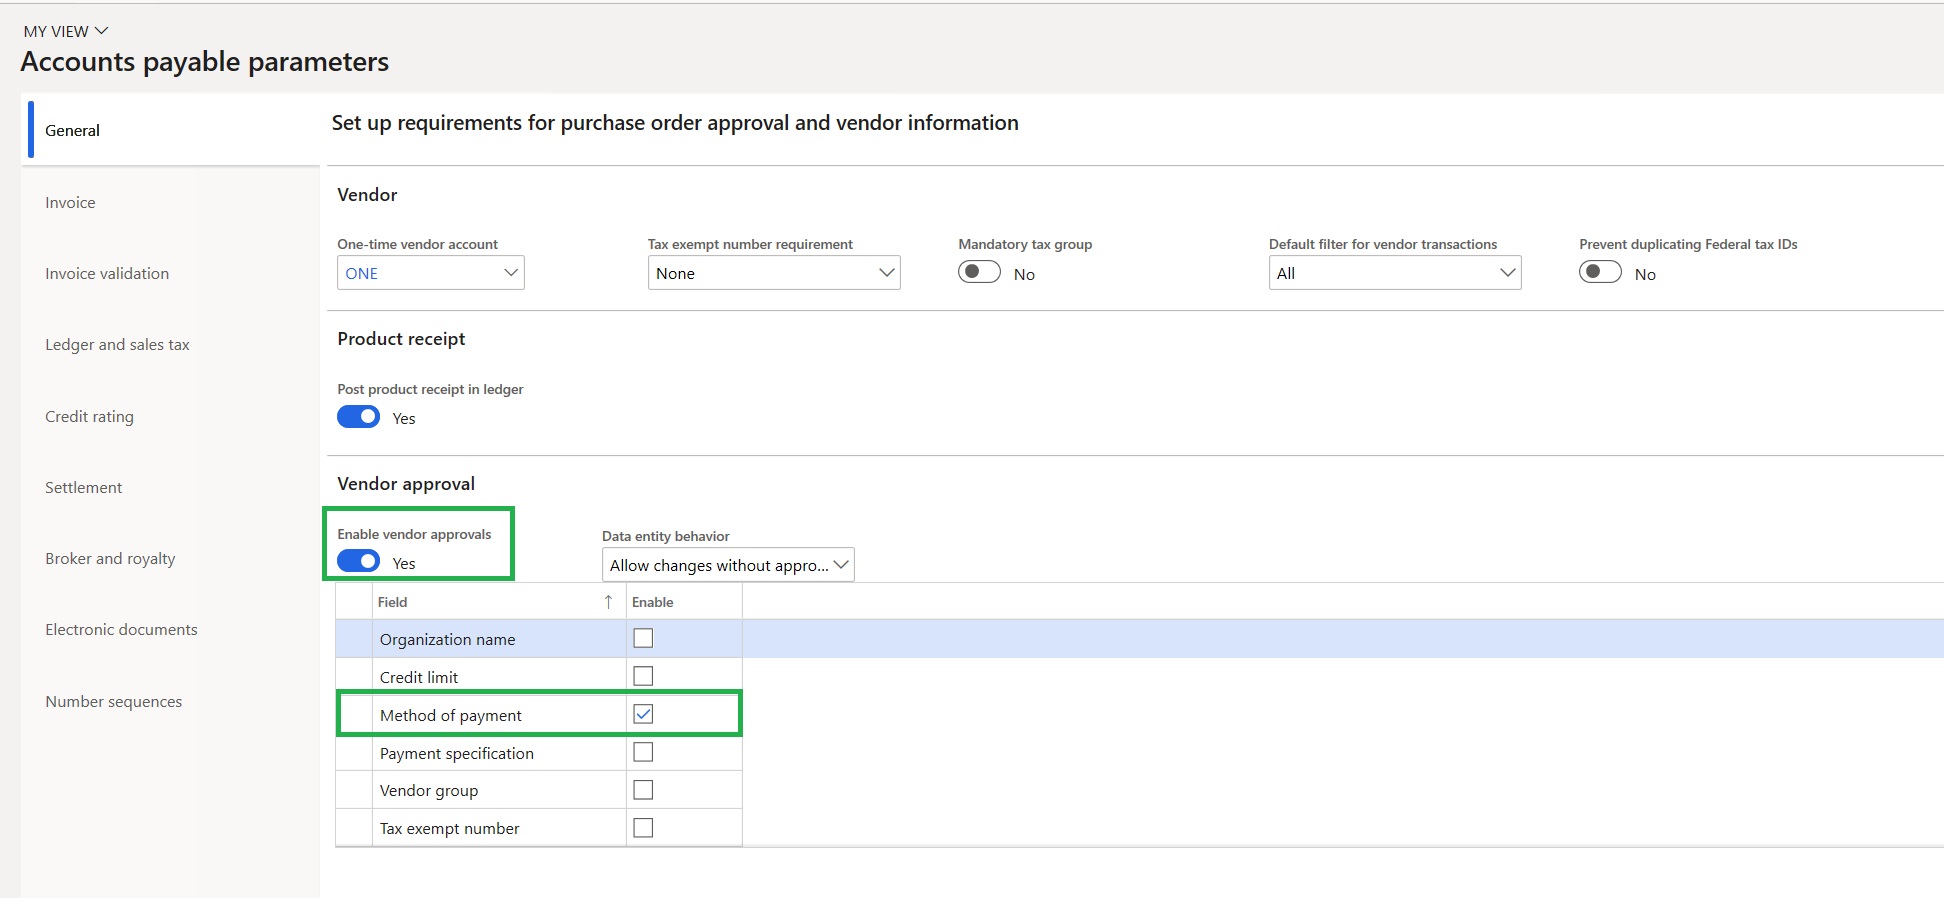Select the Vendor group row

[x=429, y=790]
